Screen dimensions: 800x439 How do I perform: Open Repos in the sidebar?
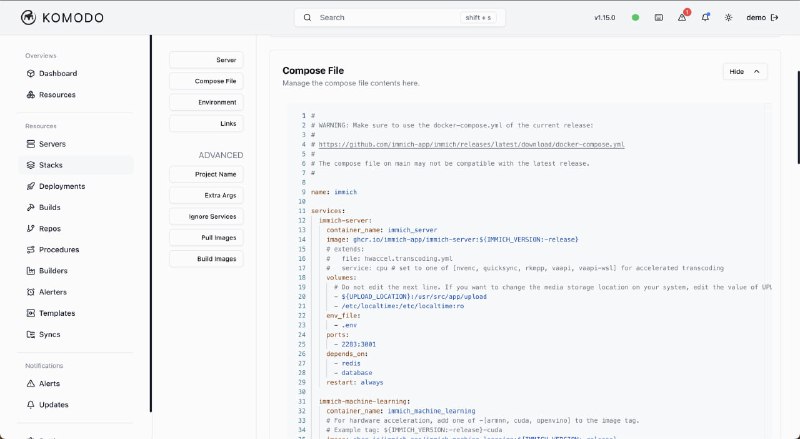pos(50,228)
